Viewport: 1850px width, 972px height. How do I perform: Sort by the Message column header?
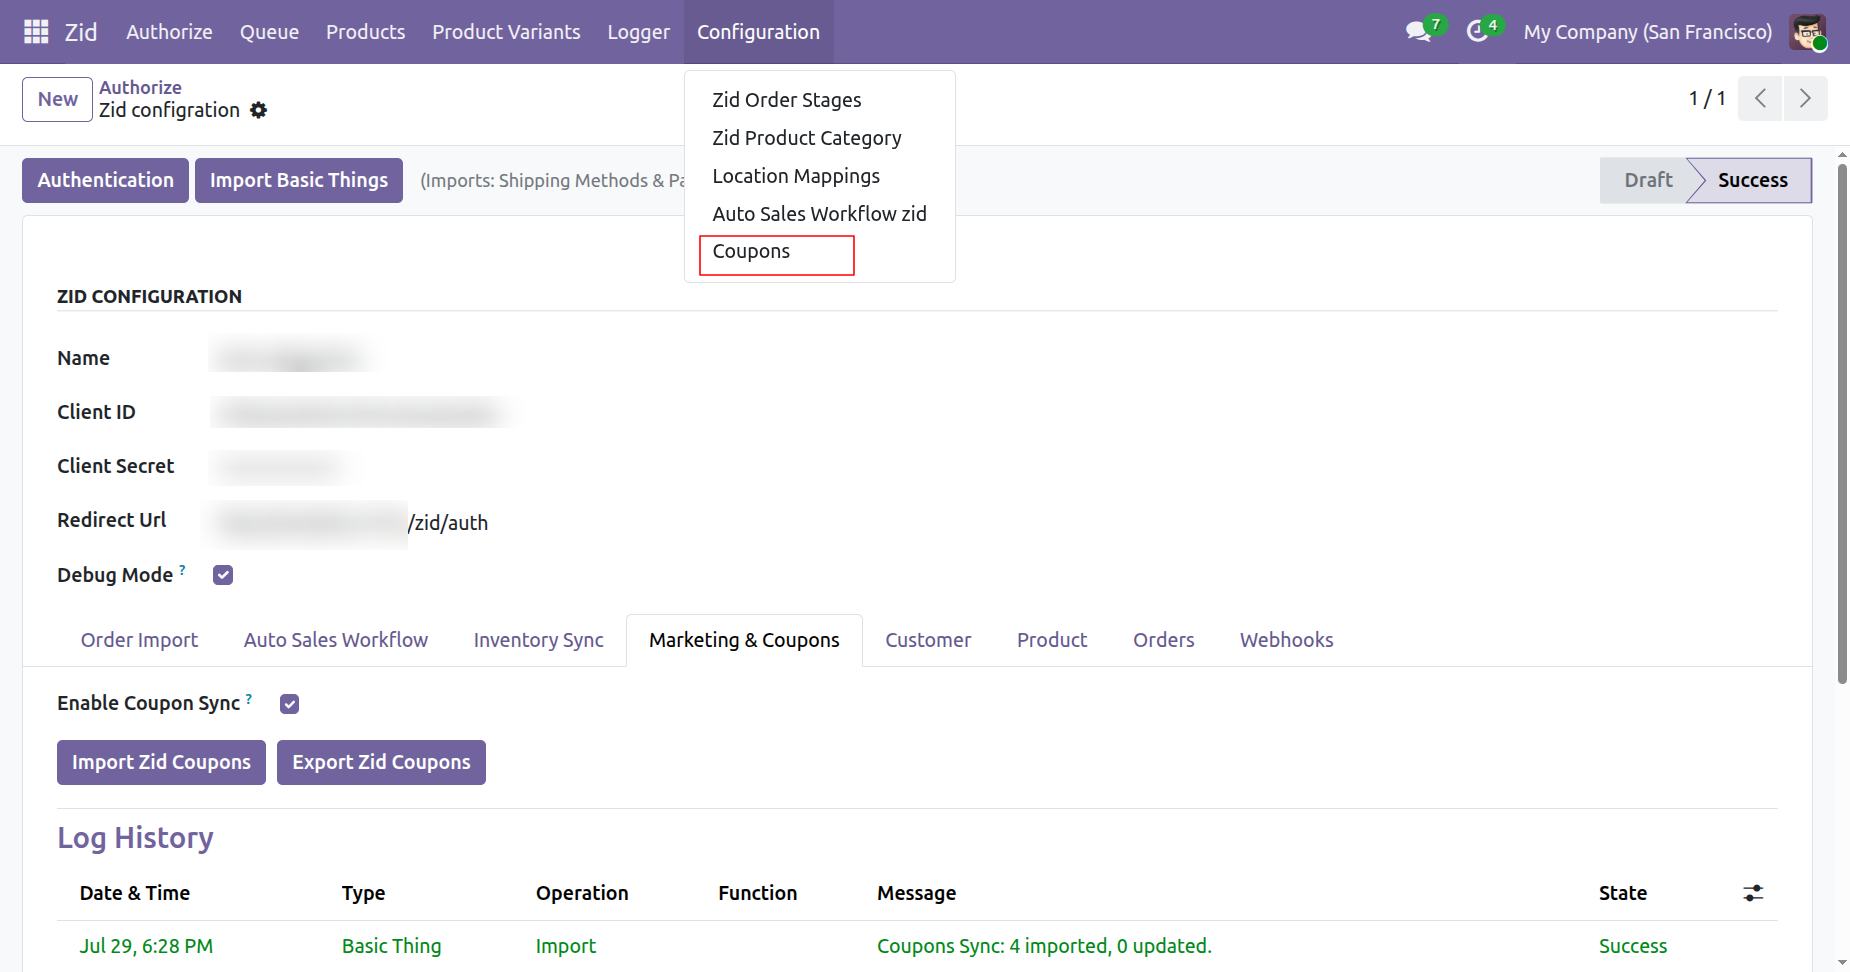(916, 893)
